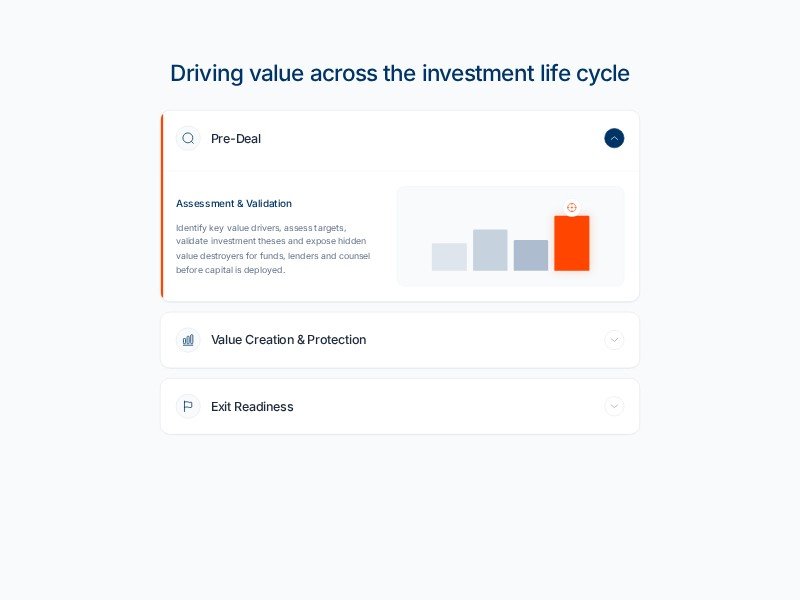Click the orange bar in the chart
Viewport: 800px width, 600px height.
572,243
